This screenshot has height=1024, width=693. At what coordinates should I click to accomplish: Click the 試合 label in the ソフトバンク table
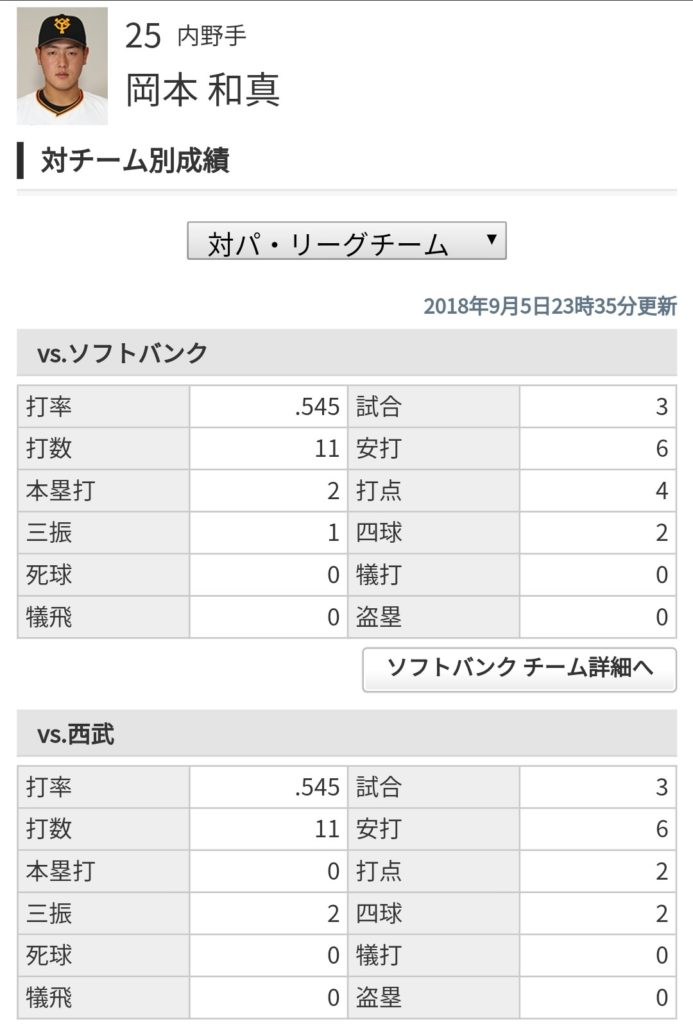click(x=379, y=407)
